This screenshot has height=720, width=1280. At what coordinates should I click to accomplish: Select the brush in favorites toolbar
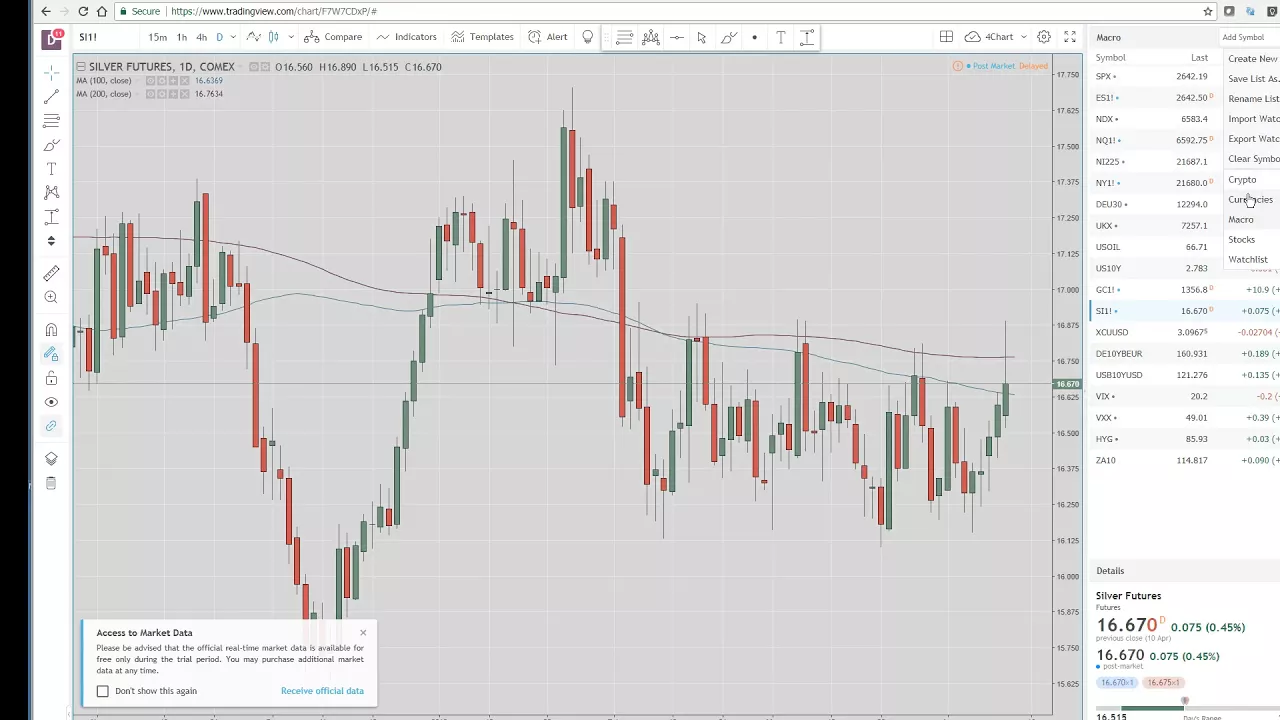coord(729,37)
